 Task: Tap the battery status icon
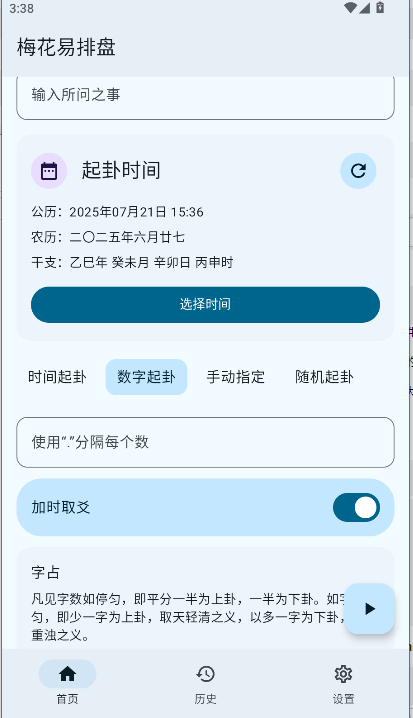380,8
